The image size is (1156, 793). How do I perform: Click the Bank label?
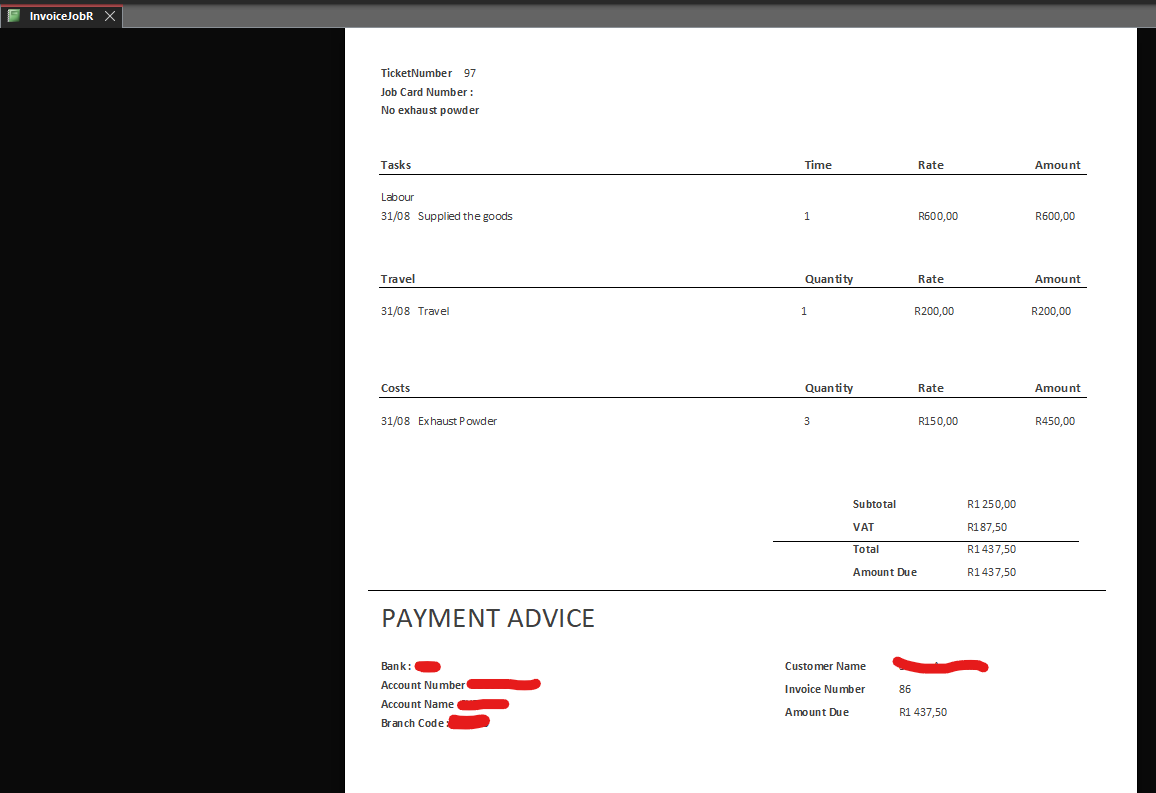[x=396, y=666]
